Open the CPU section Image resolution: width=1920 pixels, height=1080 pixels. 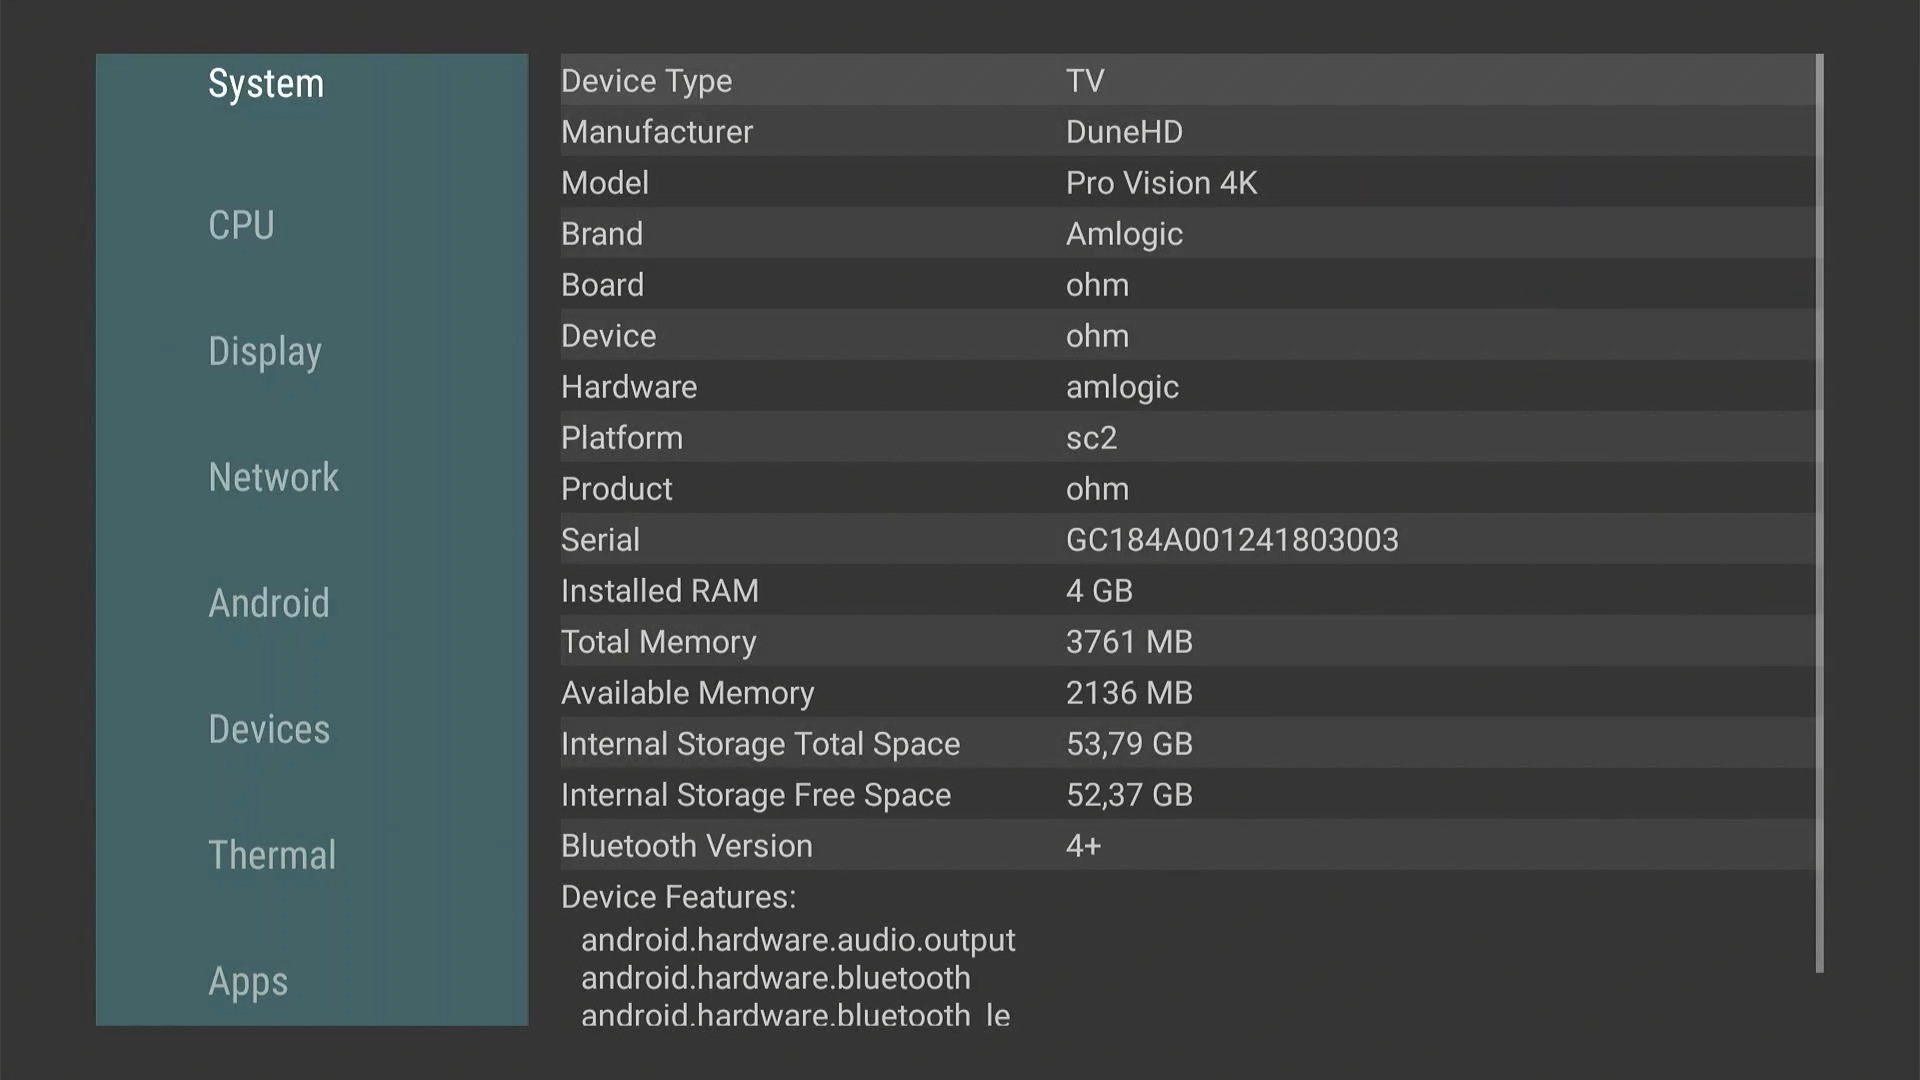click(241, 225)
